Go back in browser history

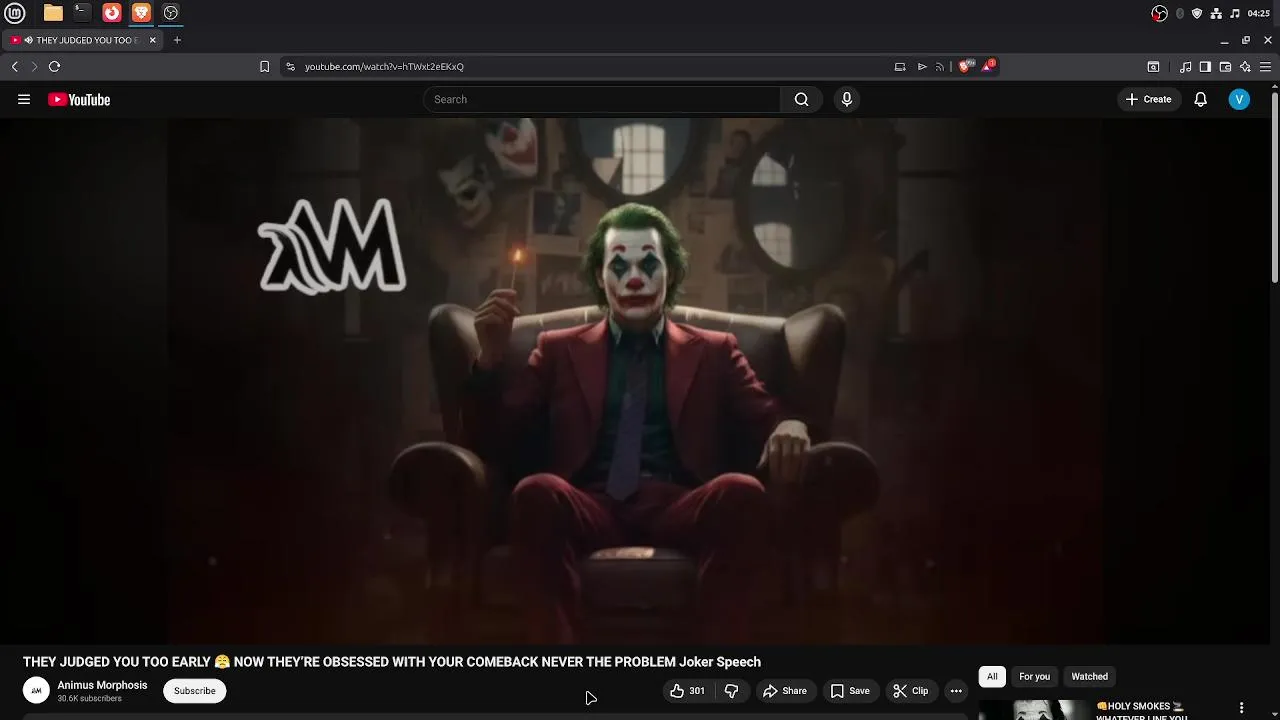pos(14,66)
